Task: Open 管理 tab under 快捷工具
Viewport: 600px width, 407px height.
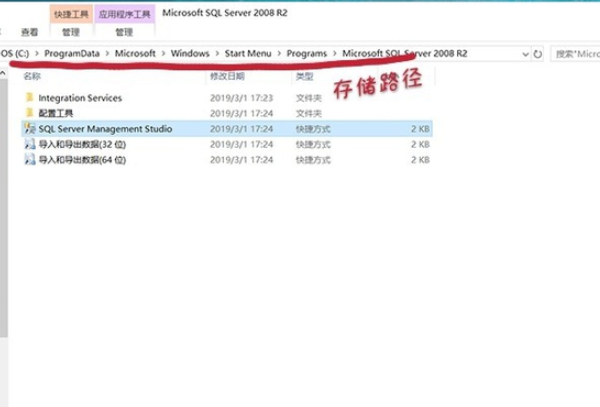Action: point(71,32)
